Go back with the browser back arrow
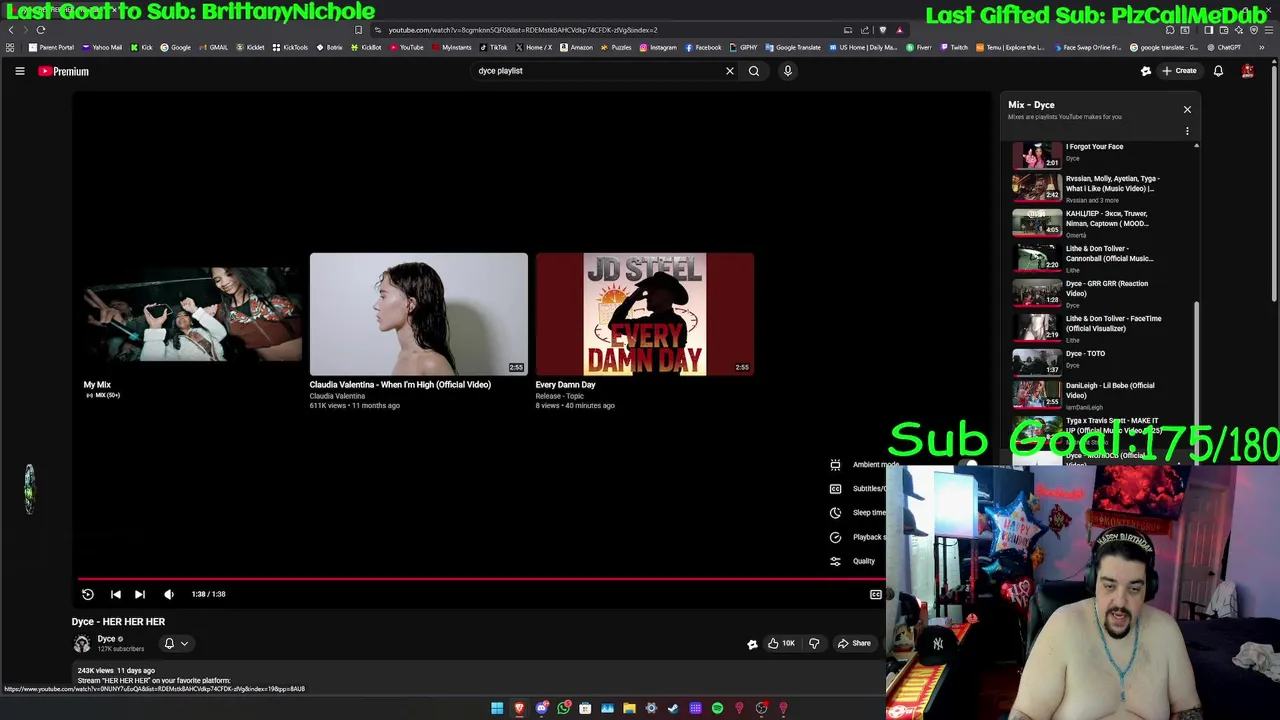 (11, 30)
